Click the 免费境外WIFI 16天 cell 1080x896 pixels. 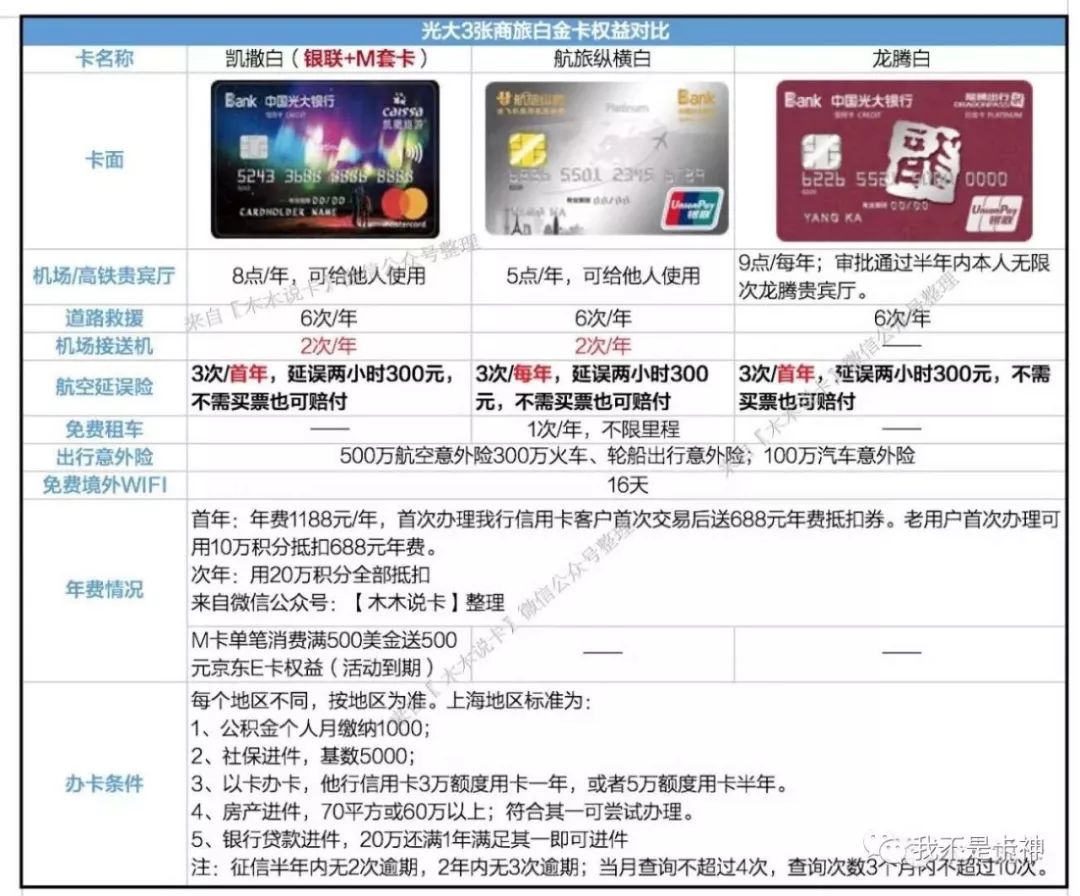coord(626,485)
